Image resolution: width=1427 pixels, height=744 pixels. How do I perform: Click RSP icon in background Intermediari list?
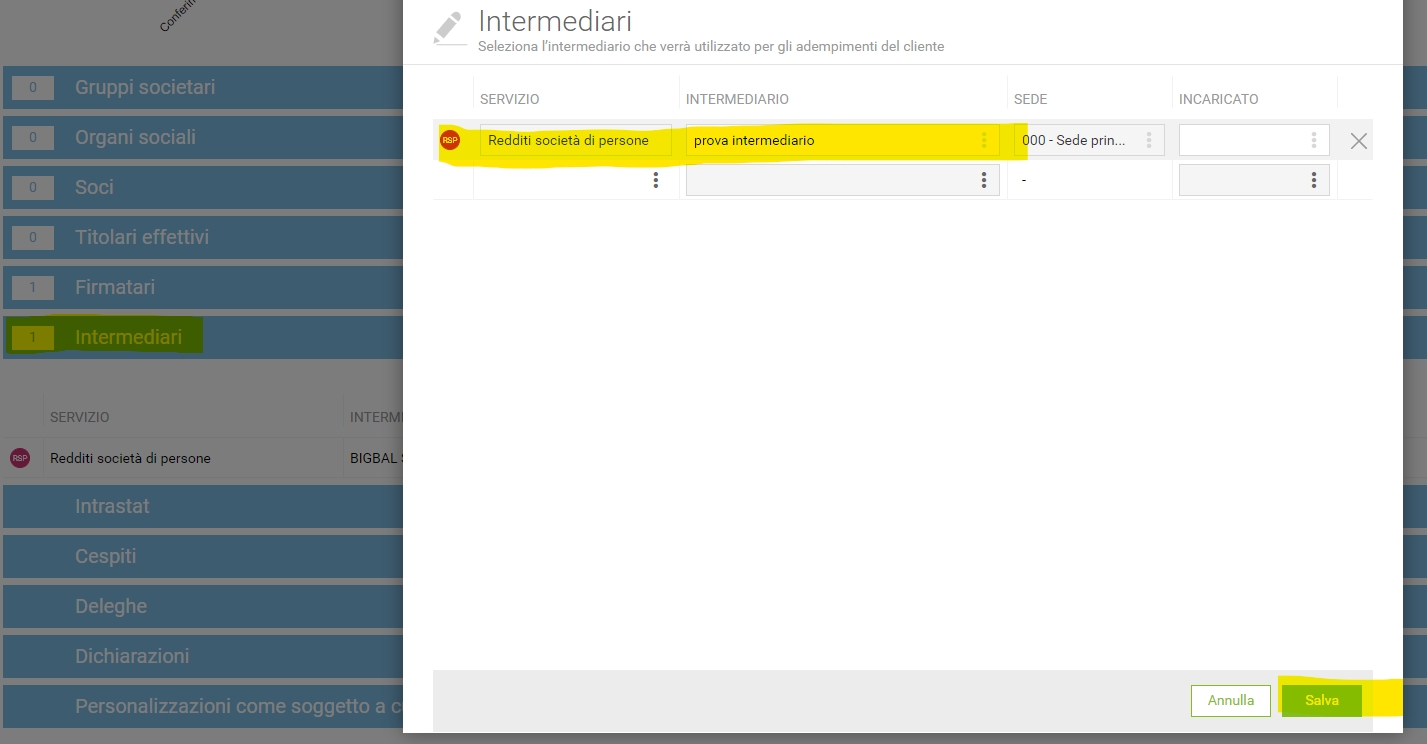tap(20, 458)
